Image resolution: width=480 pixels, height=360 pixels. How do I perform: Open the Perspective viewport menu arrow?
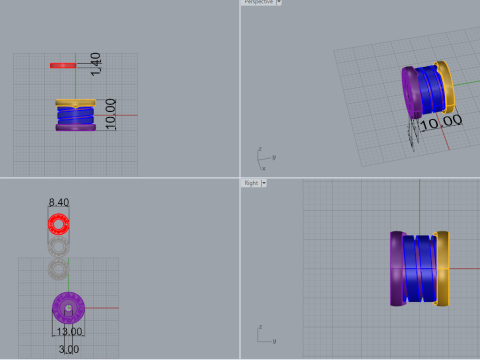pyautogui.click(x=279, y=2)
